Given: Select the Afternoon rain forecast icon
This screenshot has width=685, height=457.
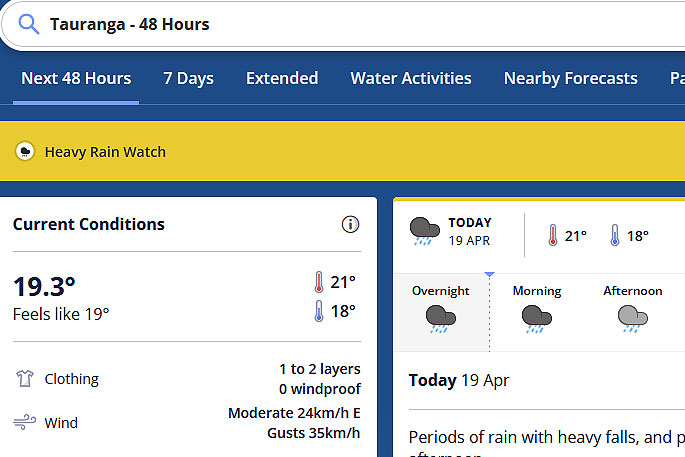Looking at the screenshot, I should 632,319.
